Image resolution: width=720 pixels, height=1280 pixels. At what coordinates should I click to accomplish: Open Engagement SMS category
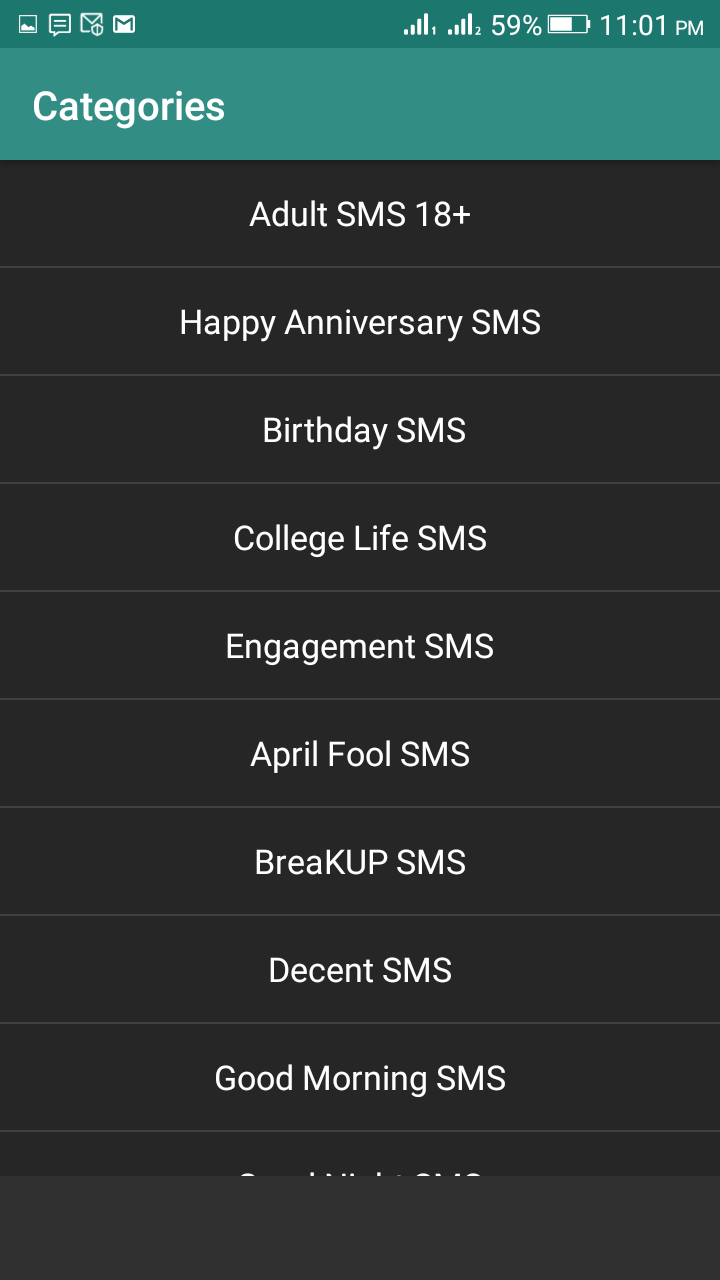[x=360, y=646]
